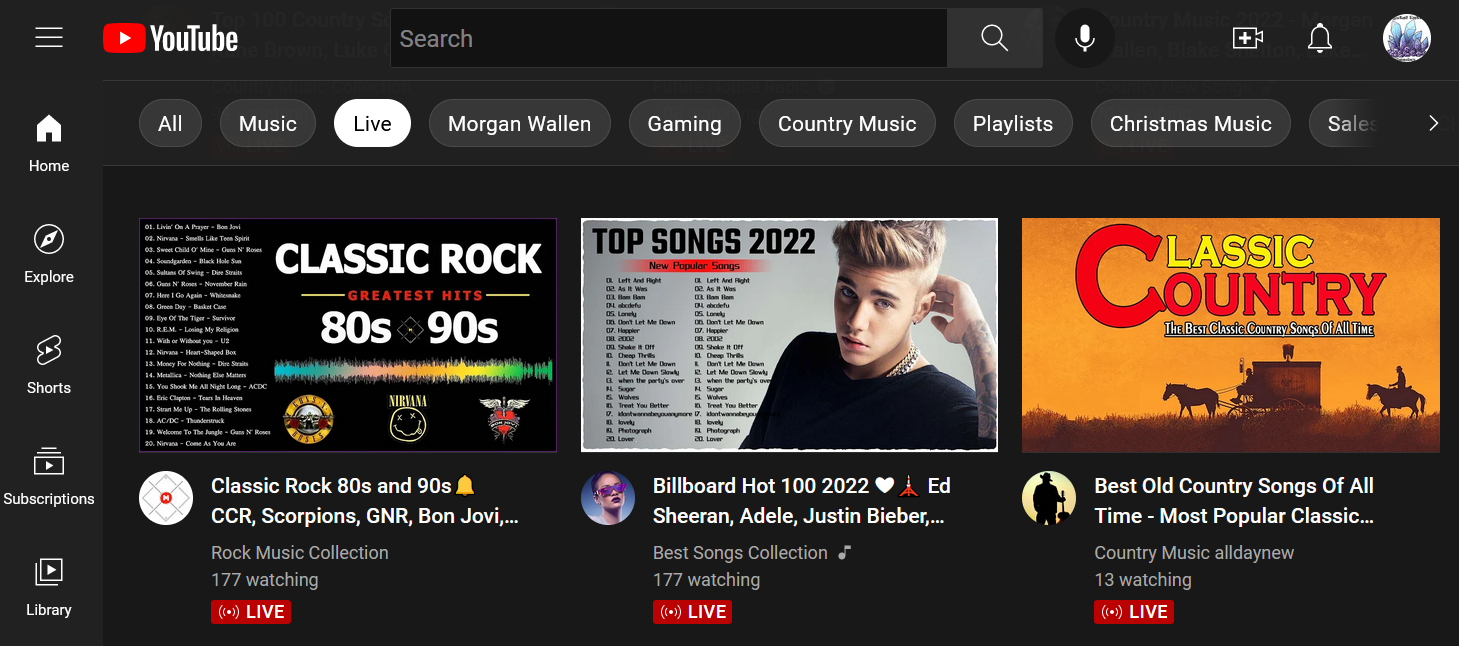Open Explore in the sidebar

click(x=49, y=253)
